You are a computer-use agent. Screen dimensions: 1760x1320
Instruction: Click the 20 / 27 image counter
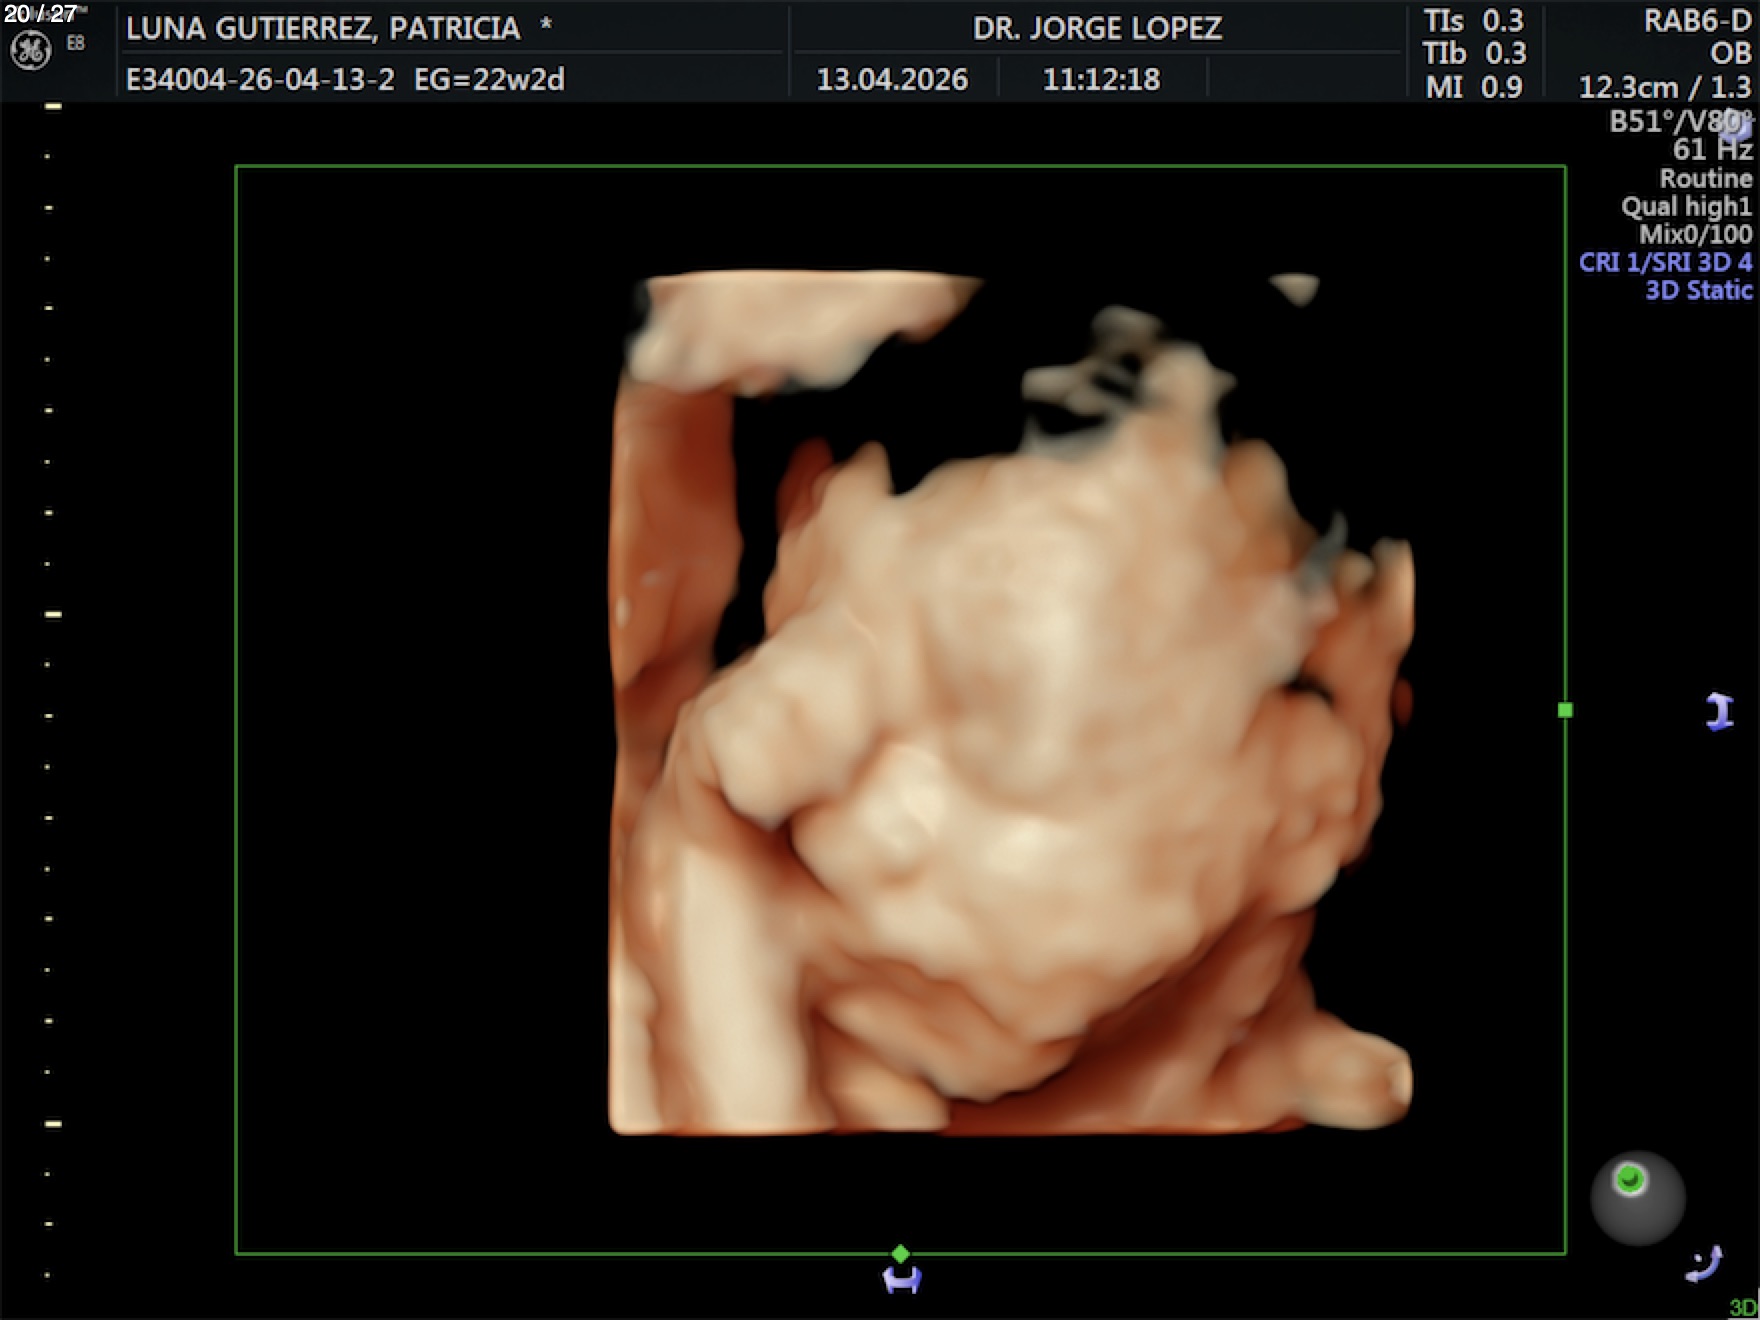[40, 14]
